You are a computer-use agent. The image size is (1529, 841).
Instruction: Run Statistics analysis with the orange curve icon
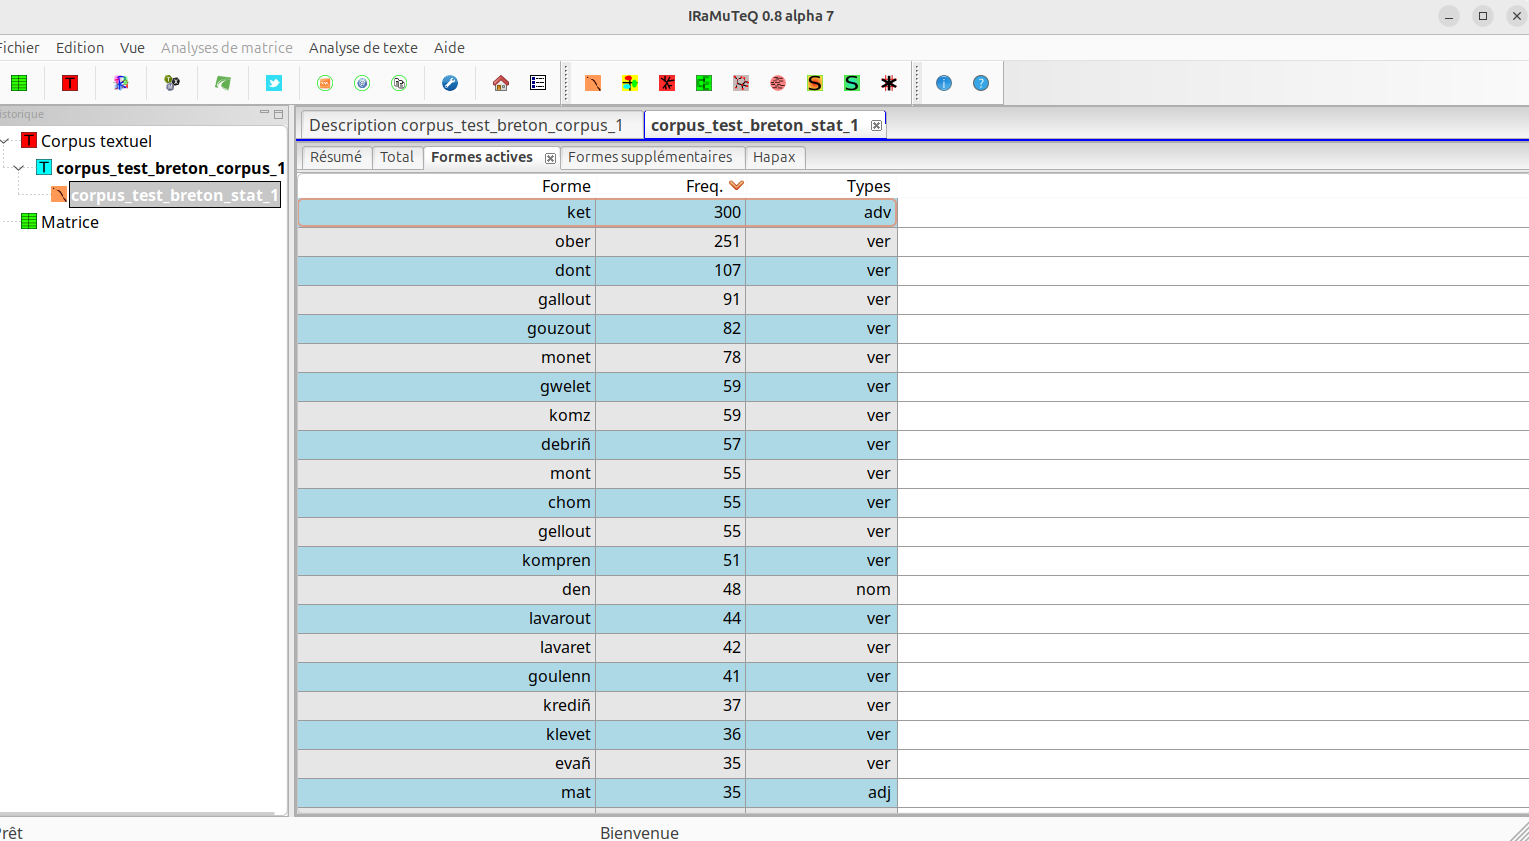593,83
